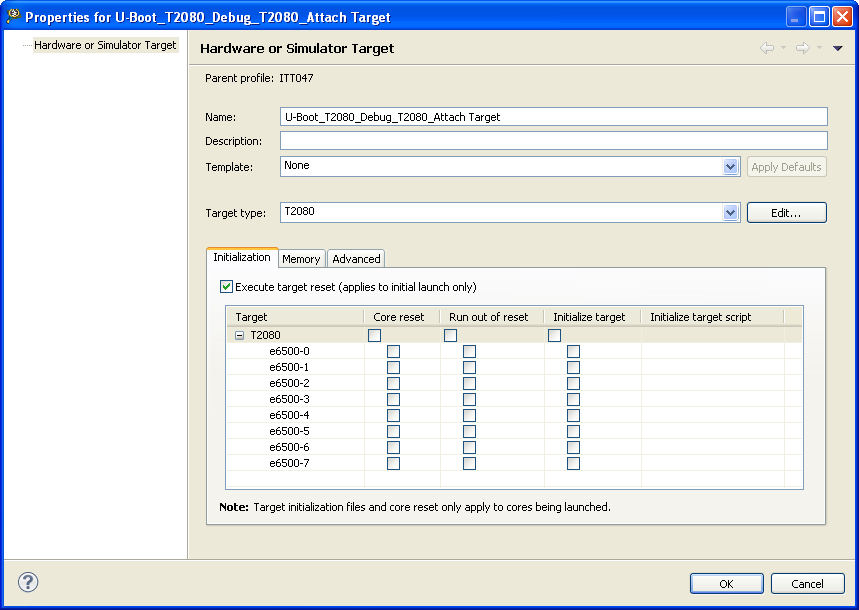Open the view menu triangle icon
Viewport: 859px width, 610px height.
point(838,48)
